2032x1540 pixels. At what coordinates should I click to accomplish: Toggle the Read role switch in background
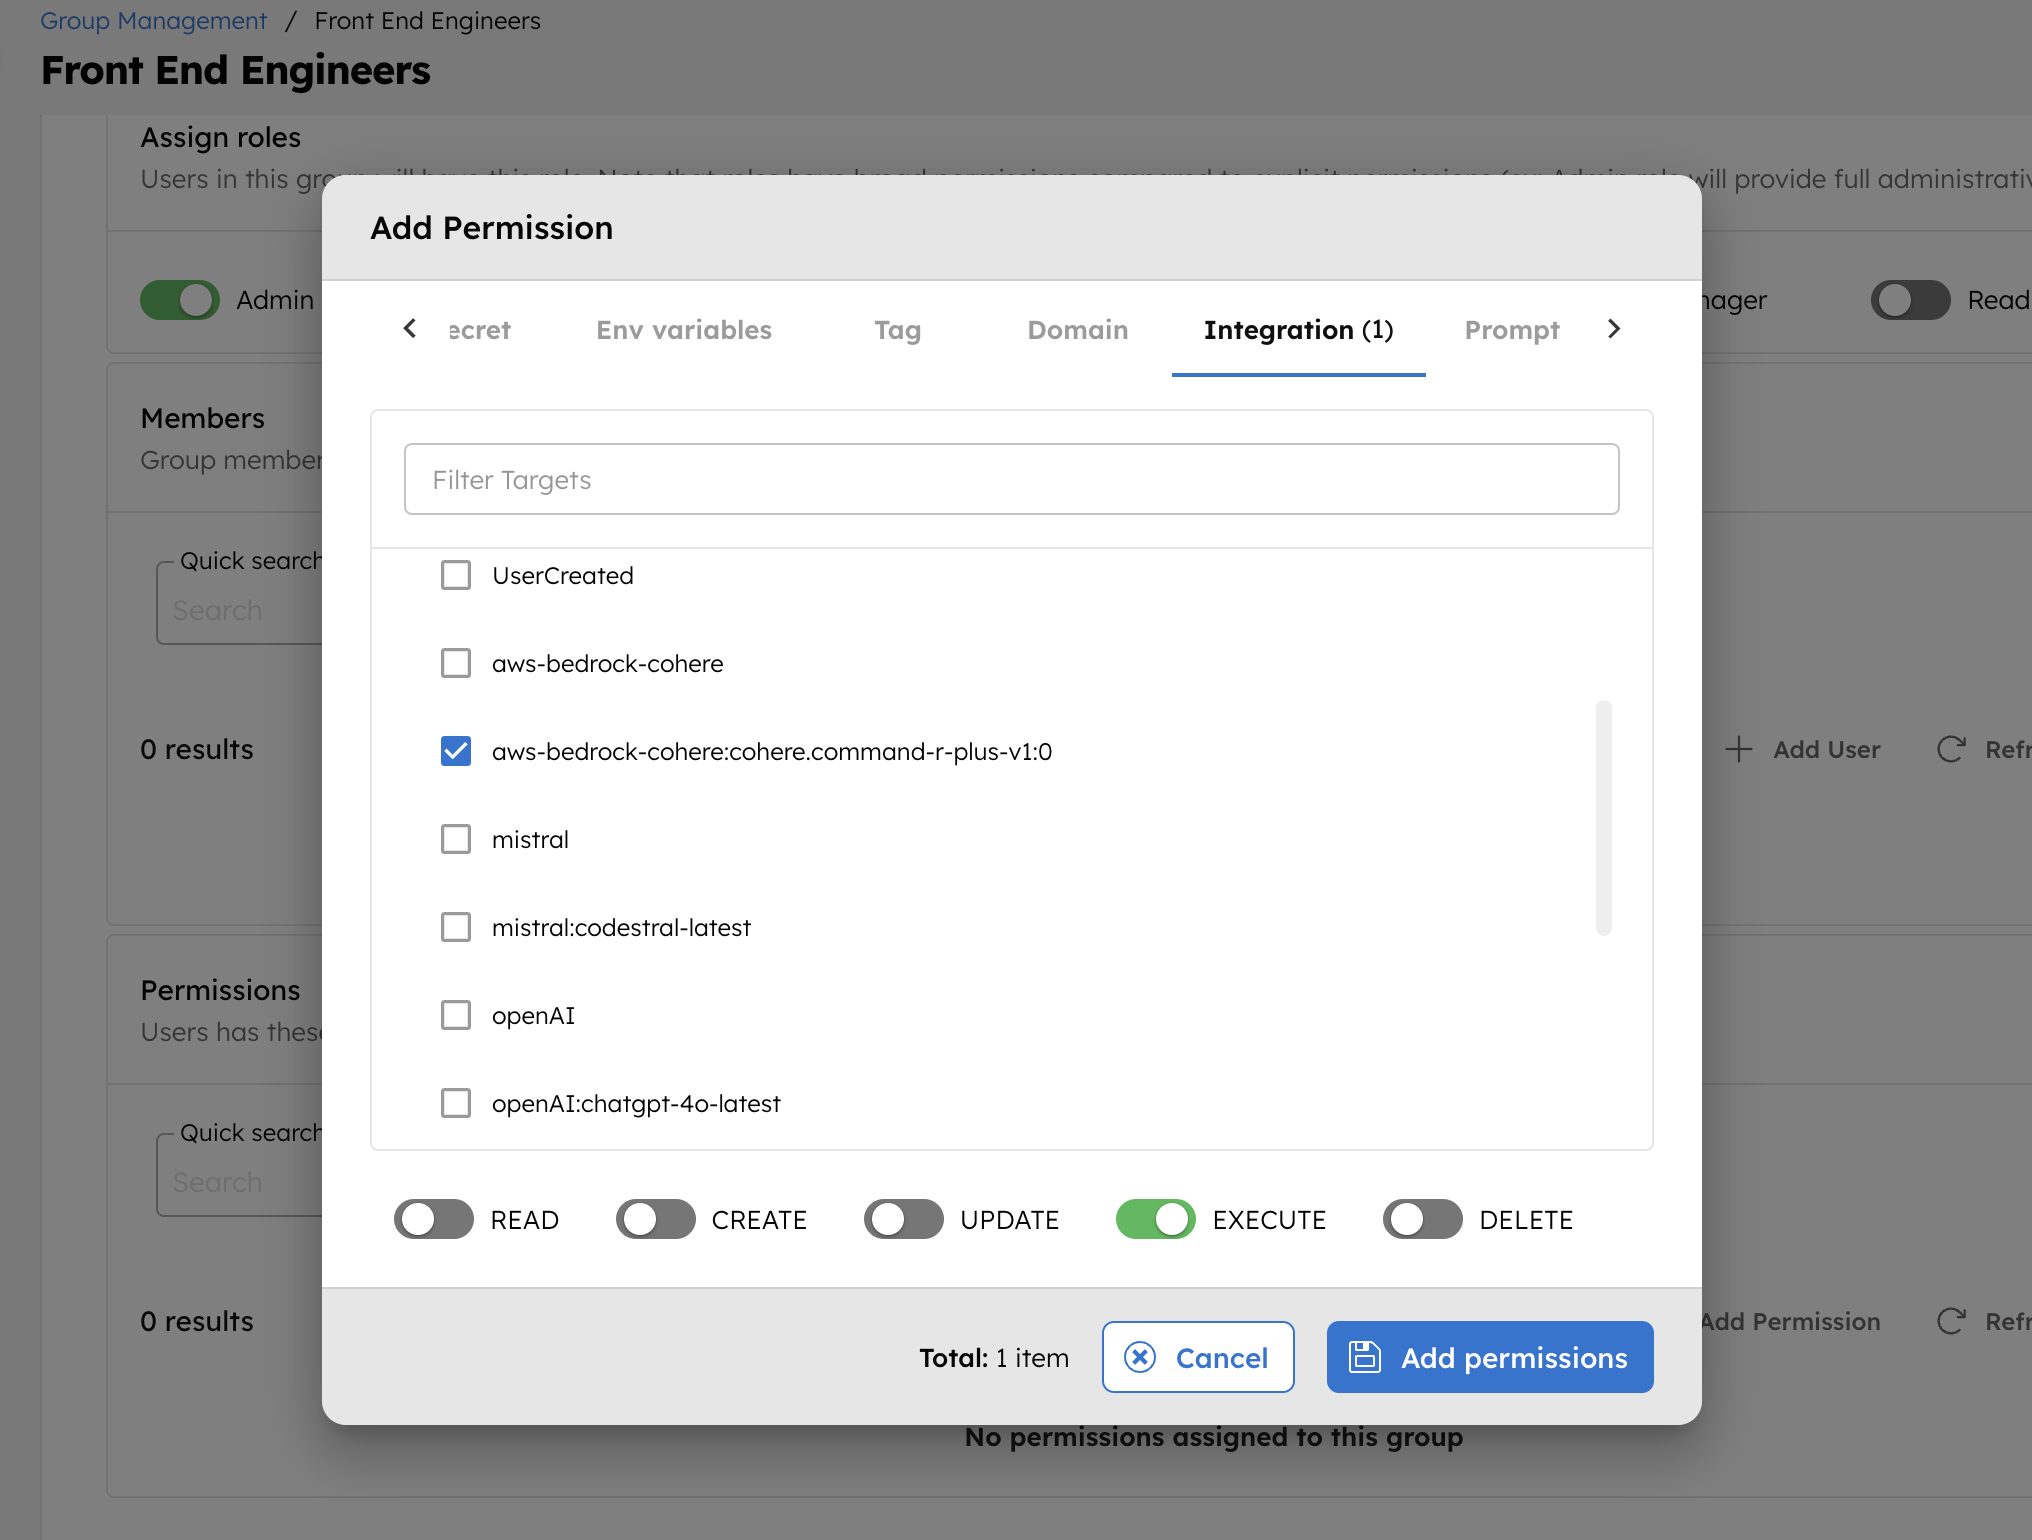pos(1911,300)
